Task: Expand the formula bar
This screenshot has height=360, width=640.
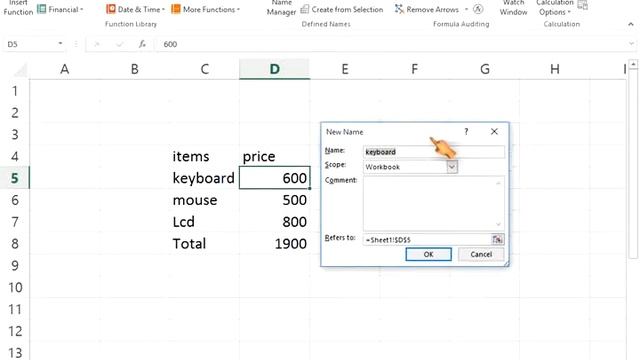Action: coord(631,44)
